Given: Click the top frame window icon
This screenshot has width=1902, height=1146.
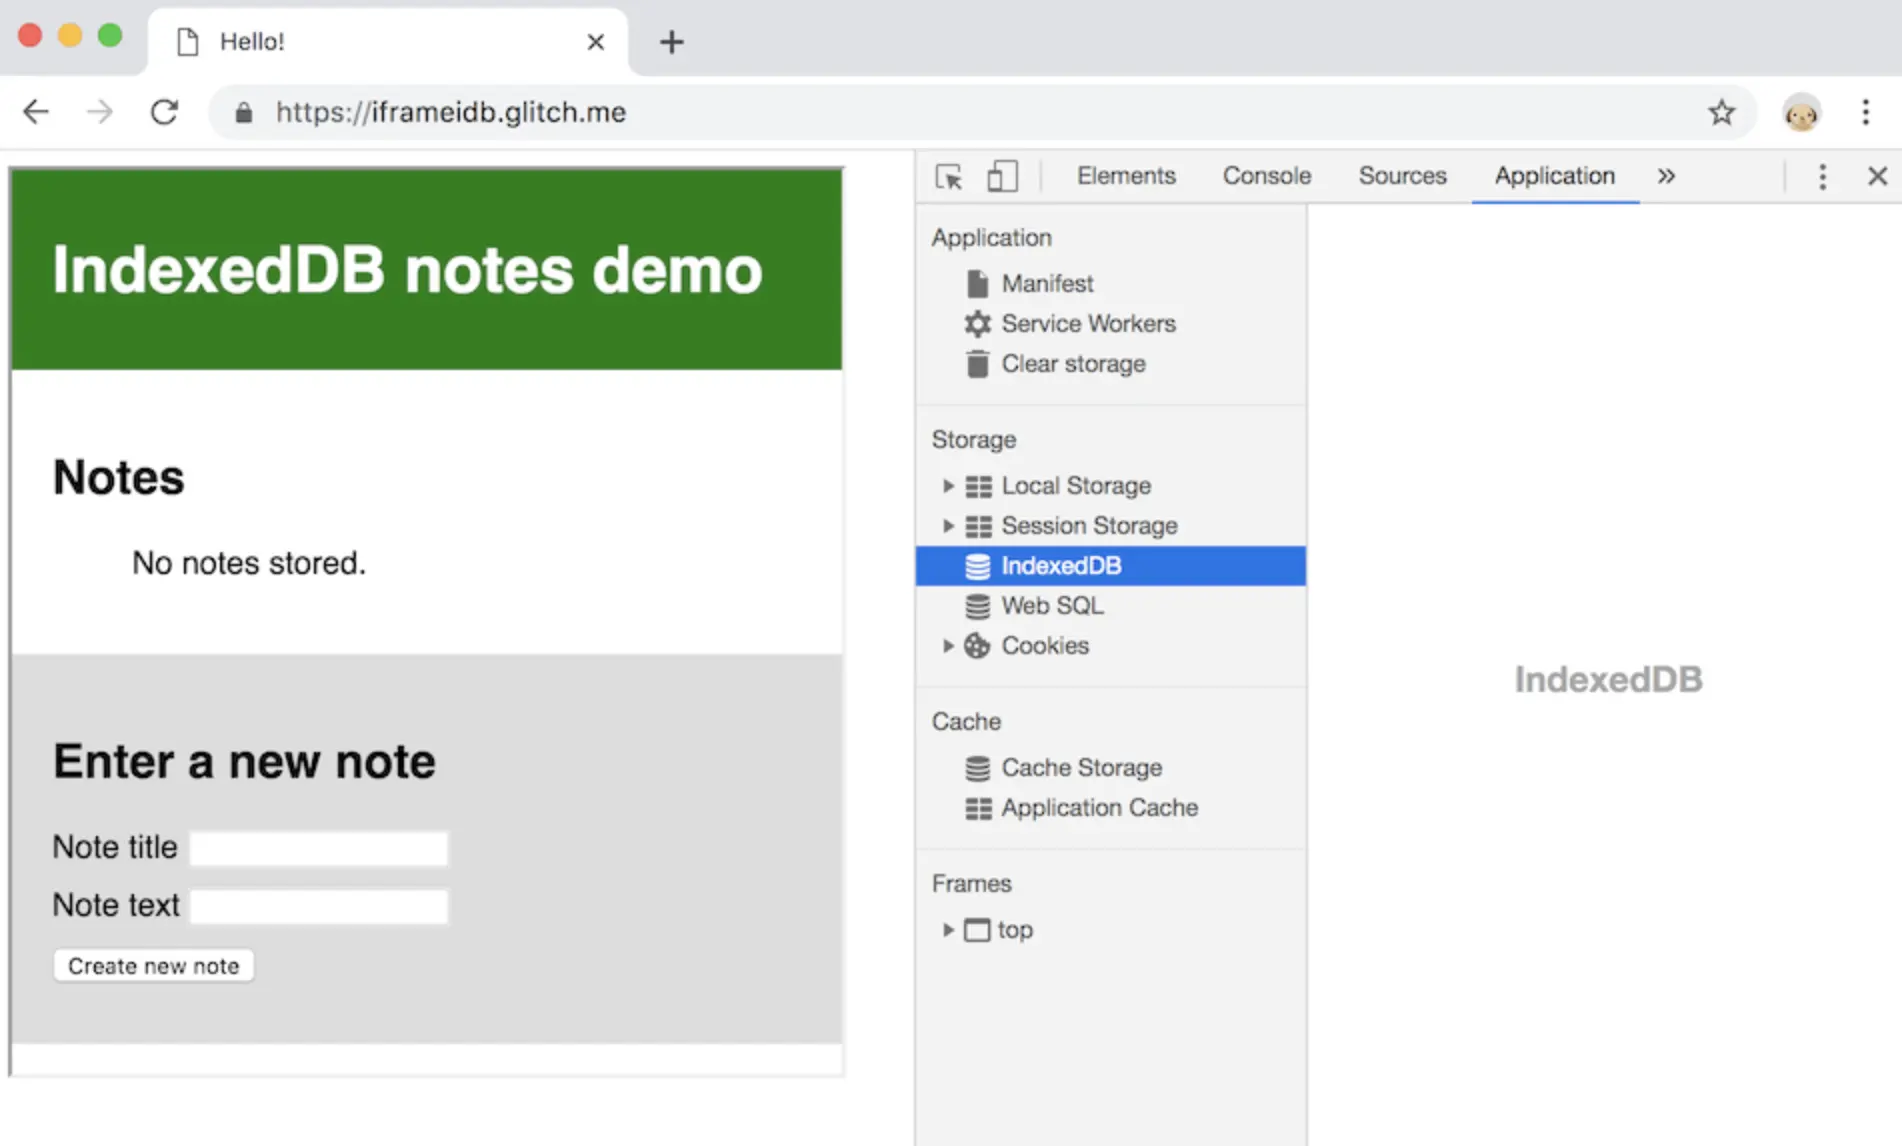Looking at the screenshot, I should [977, 930].
